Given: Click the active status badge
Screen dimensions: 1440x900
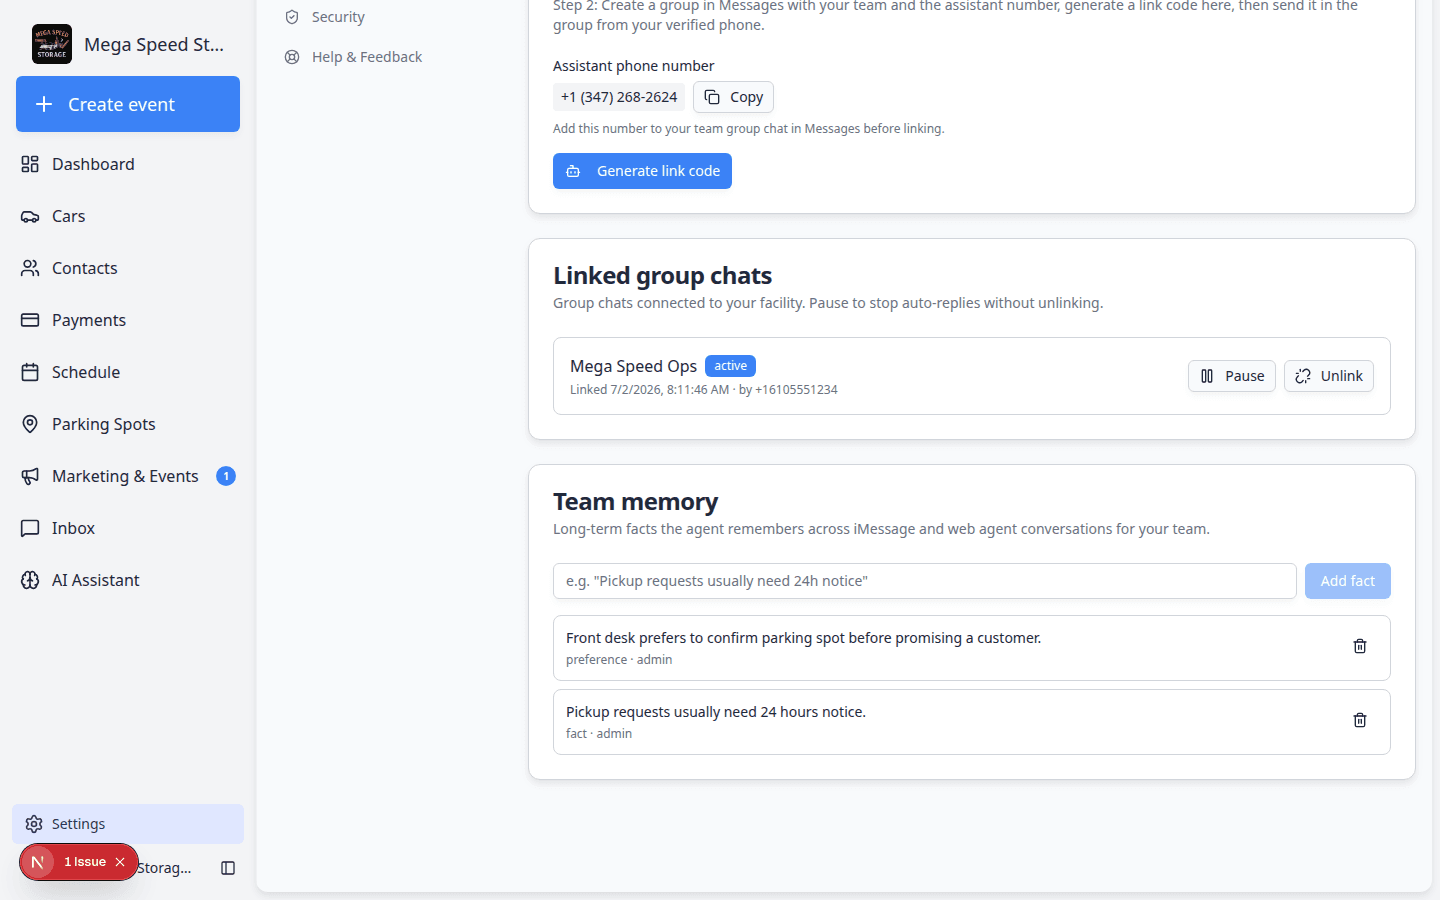Looking at the screenshot, I should (730, 366).
